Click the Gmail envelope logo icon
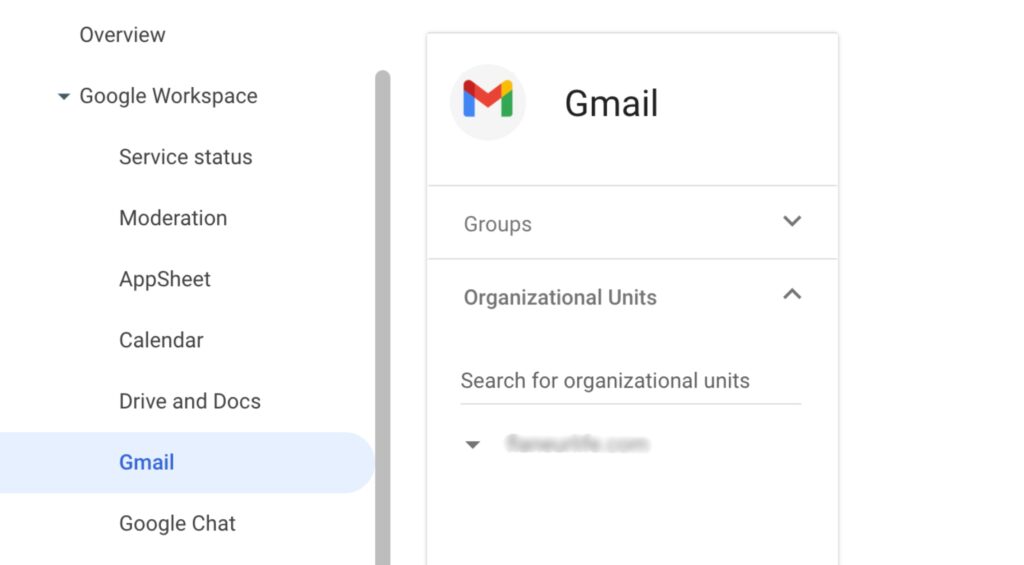The image size is (1024, 565). pyautogui.click(x=488, y=102)
